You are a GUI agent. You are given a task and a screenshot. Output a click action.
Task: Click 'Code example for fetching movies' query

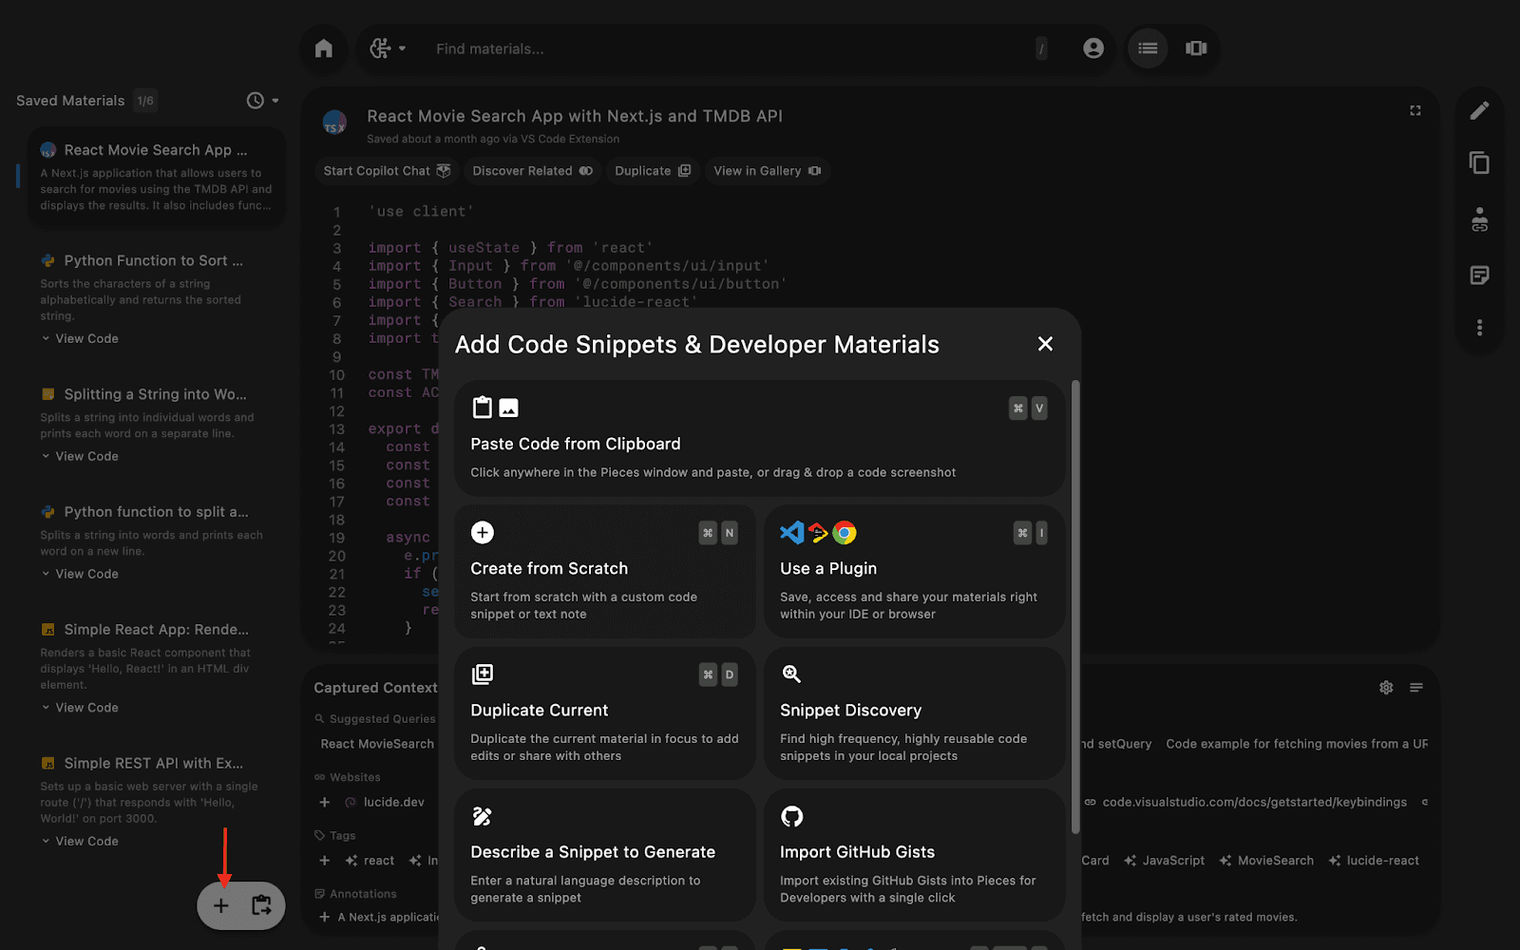(1297, 744)
